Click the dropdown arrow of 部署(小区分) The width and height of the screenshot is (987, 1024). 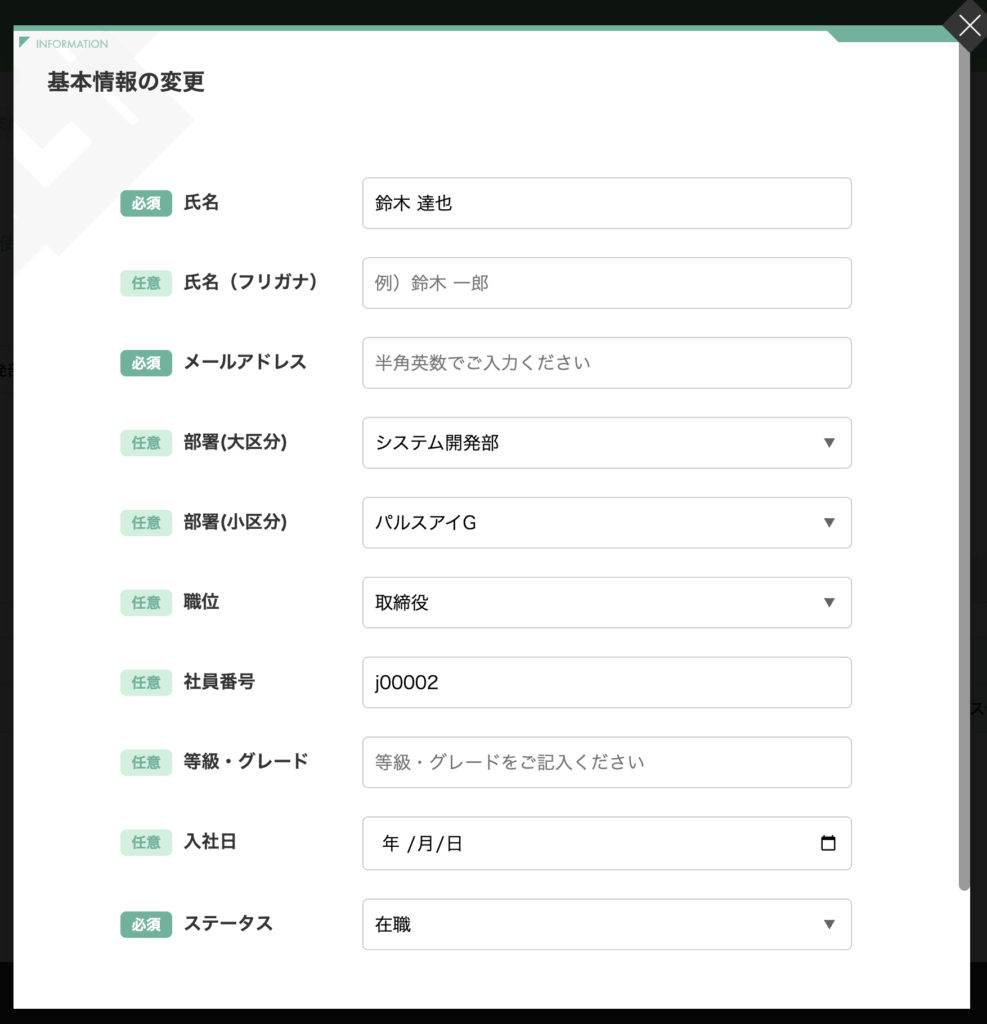pyautogui.click(x=829, y=522)
